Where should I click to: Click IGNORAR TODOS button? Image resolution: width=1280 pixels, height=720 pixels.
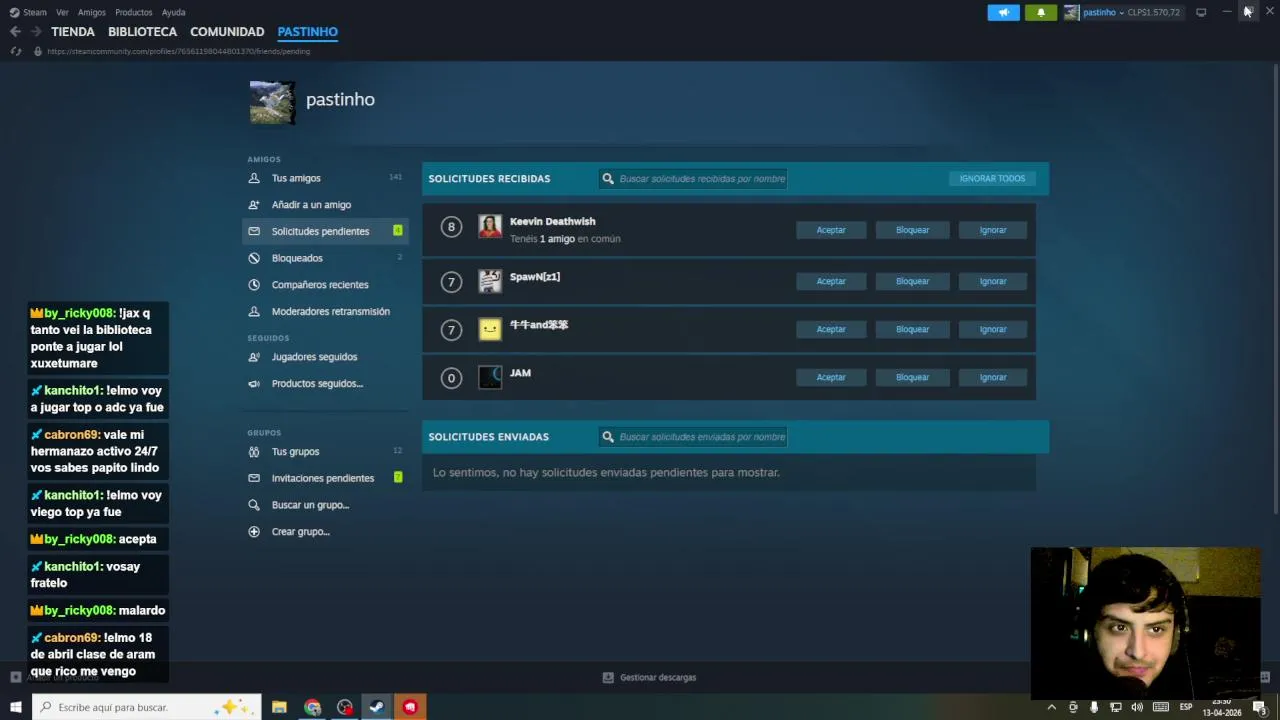(x=992, y=179)
